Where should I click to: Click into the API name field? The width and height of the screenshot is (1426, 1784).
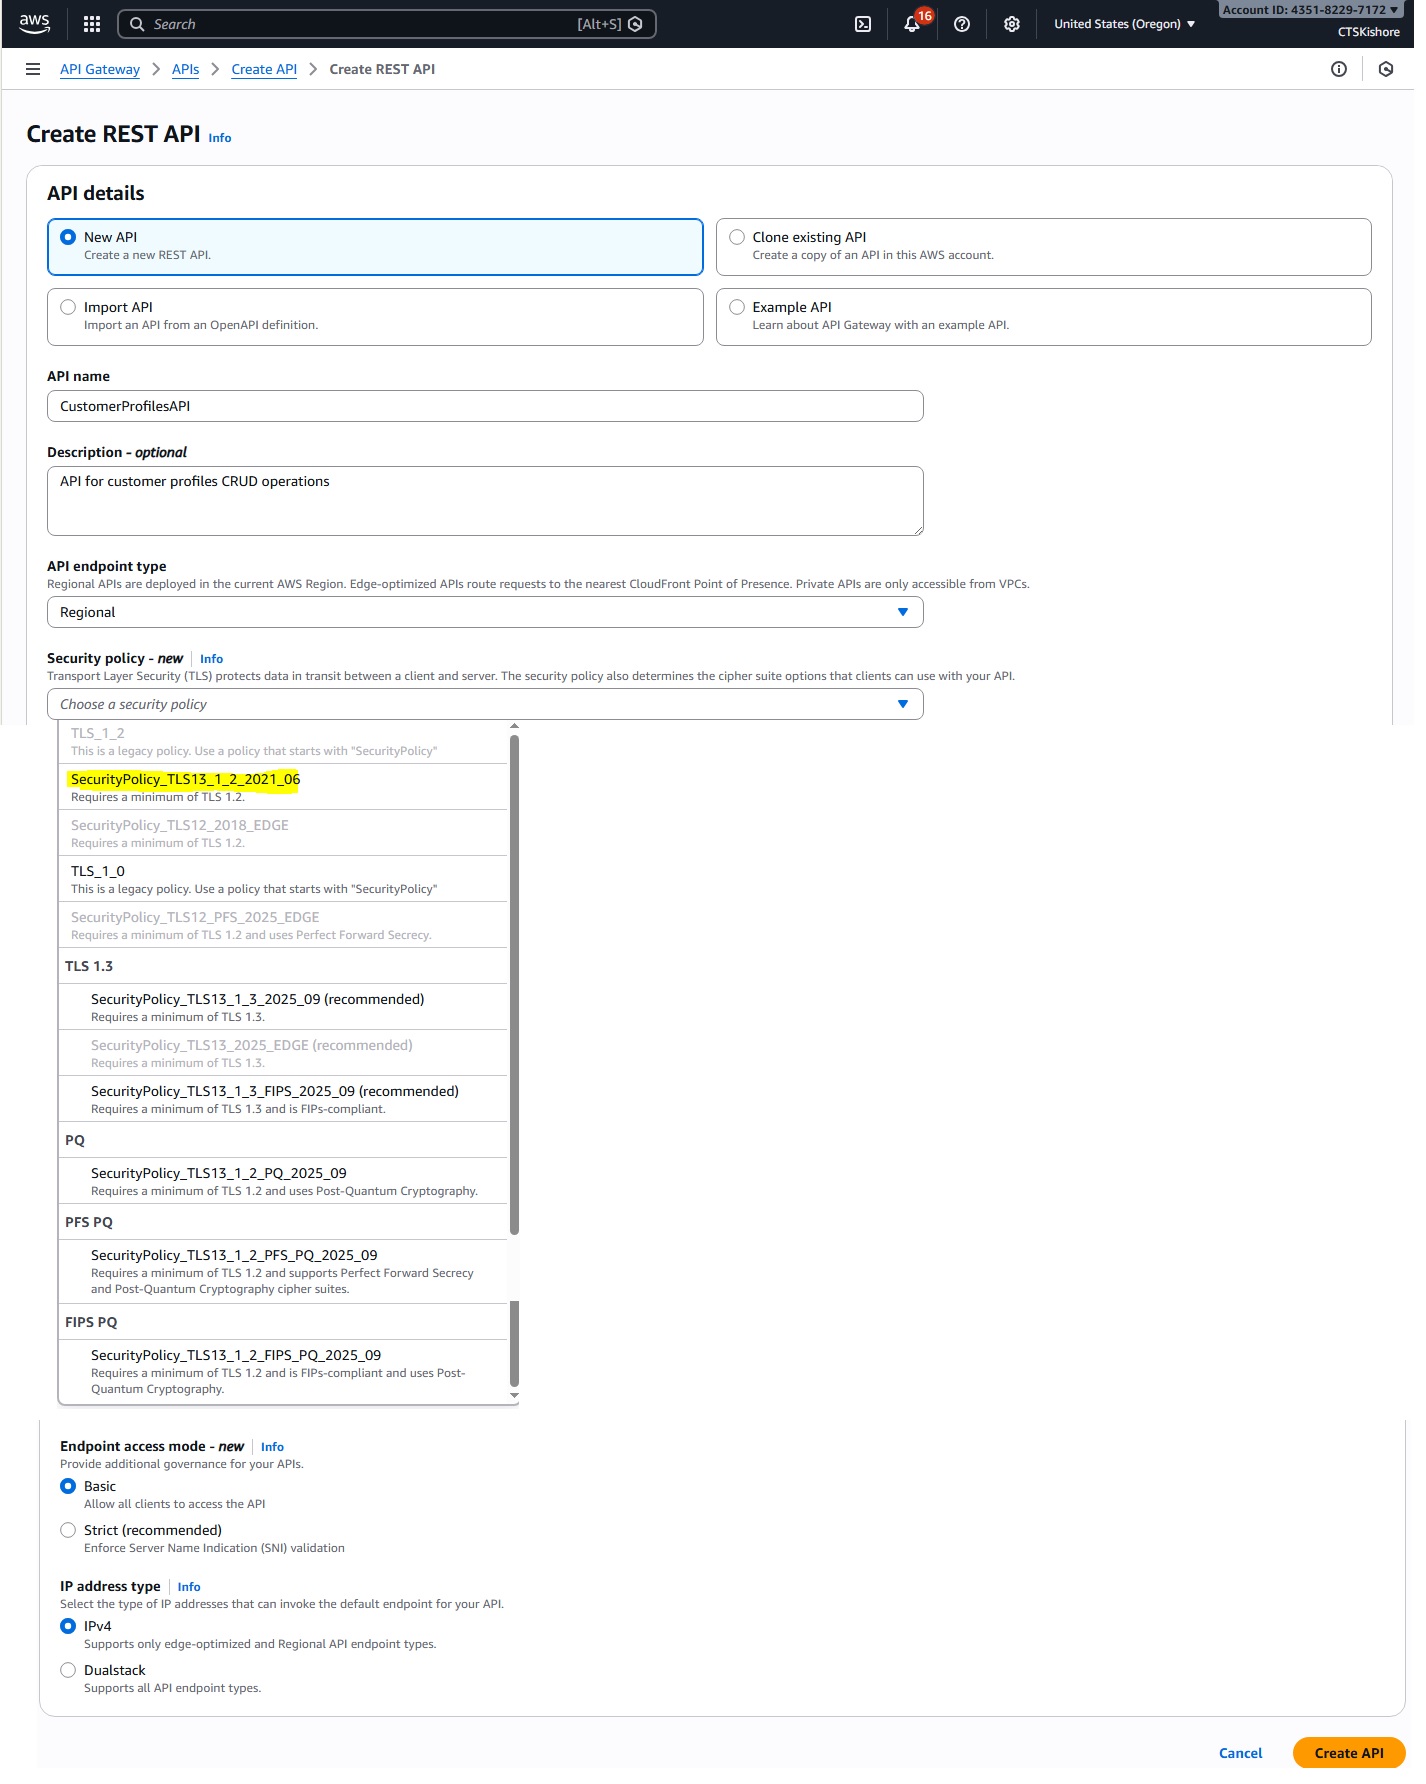(x=485, y=406)
